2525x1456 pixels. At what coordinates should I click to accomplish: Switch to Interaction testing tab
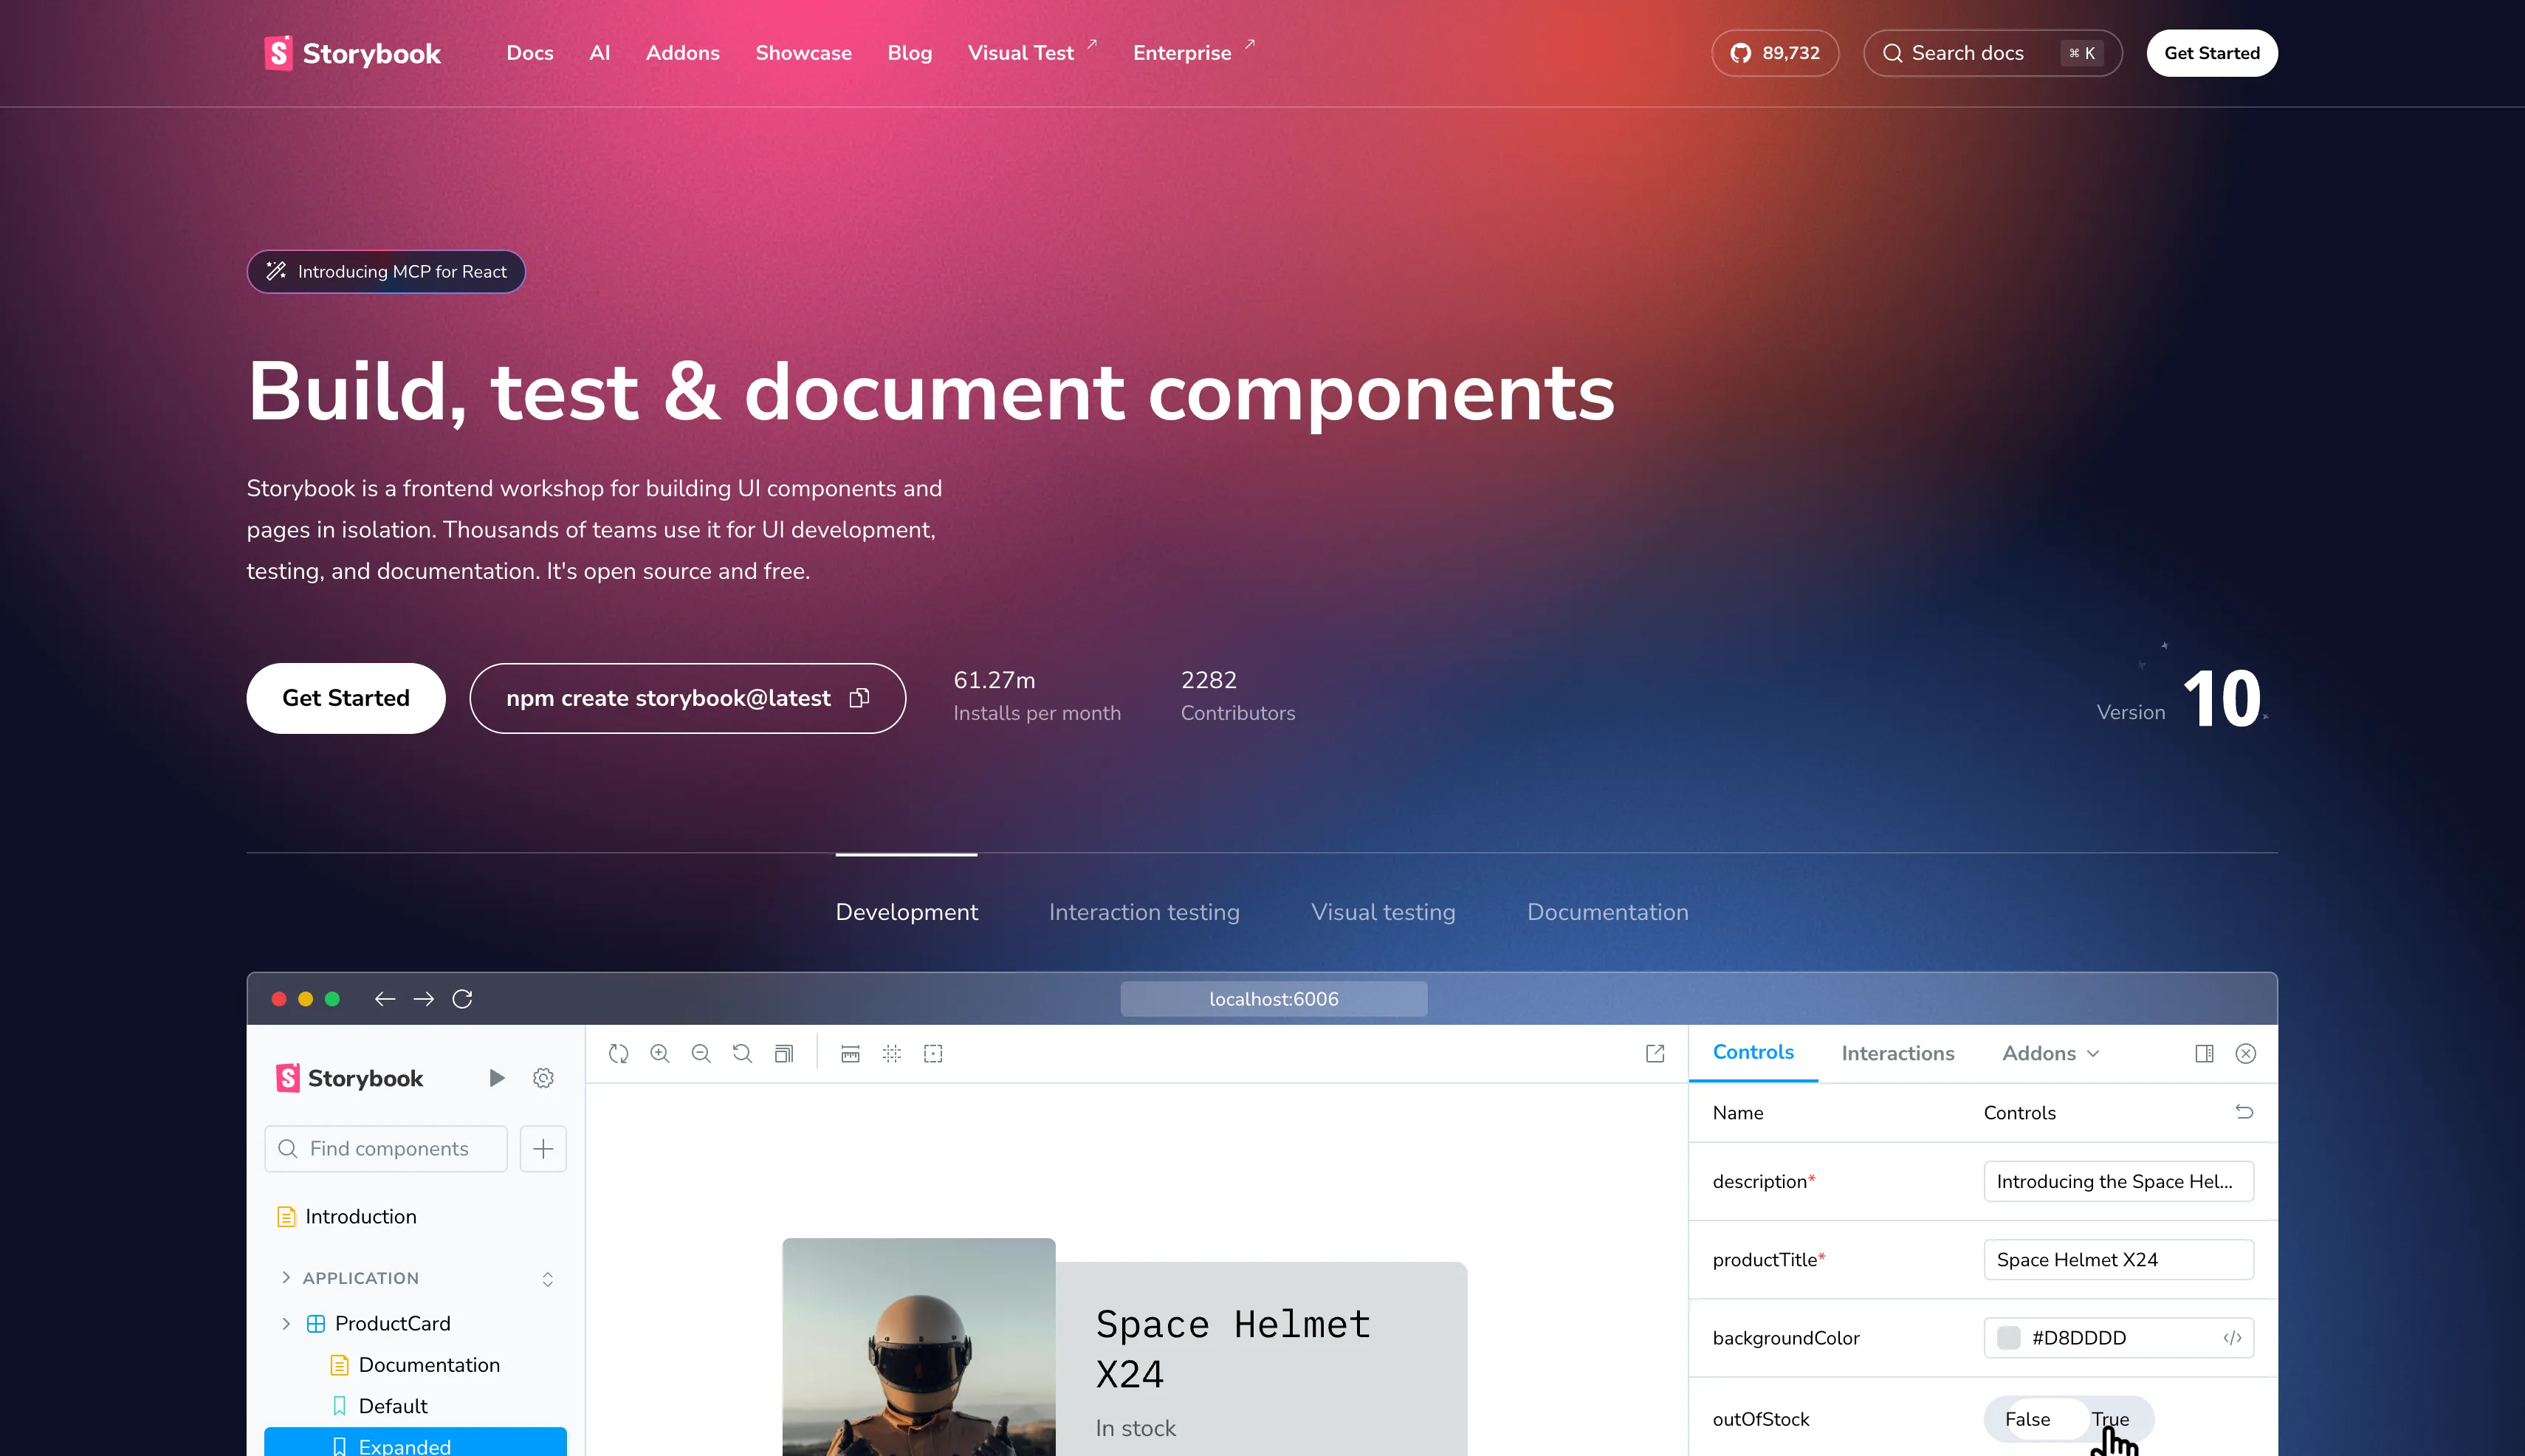1144,912
